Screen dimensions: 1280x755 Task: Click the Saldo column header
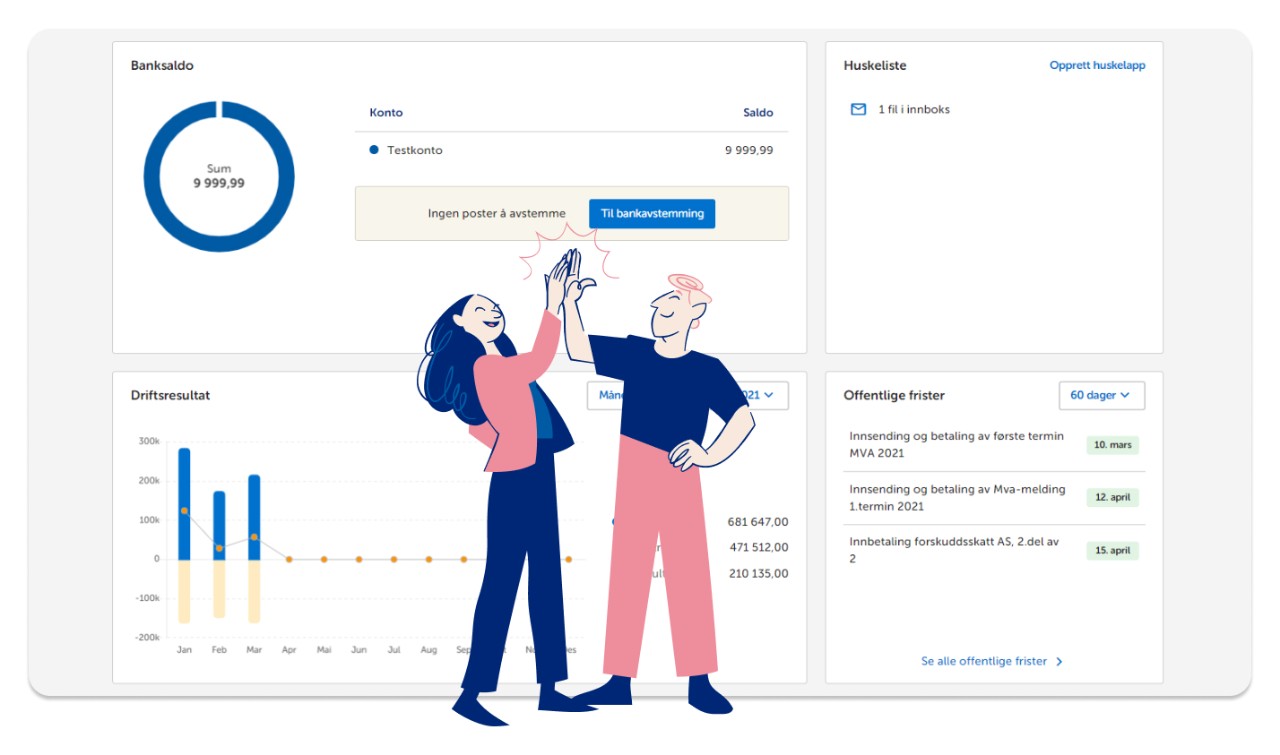(757, 113)
